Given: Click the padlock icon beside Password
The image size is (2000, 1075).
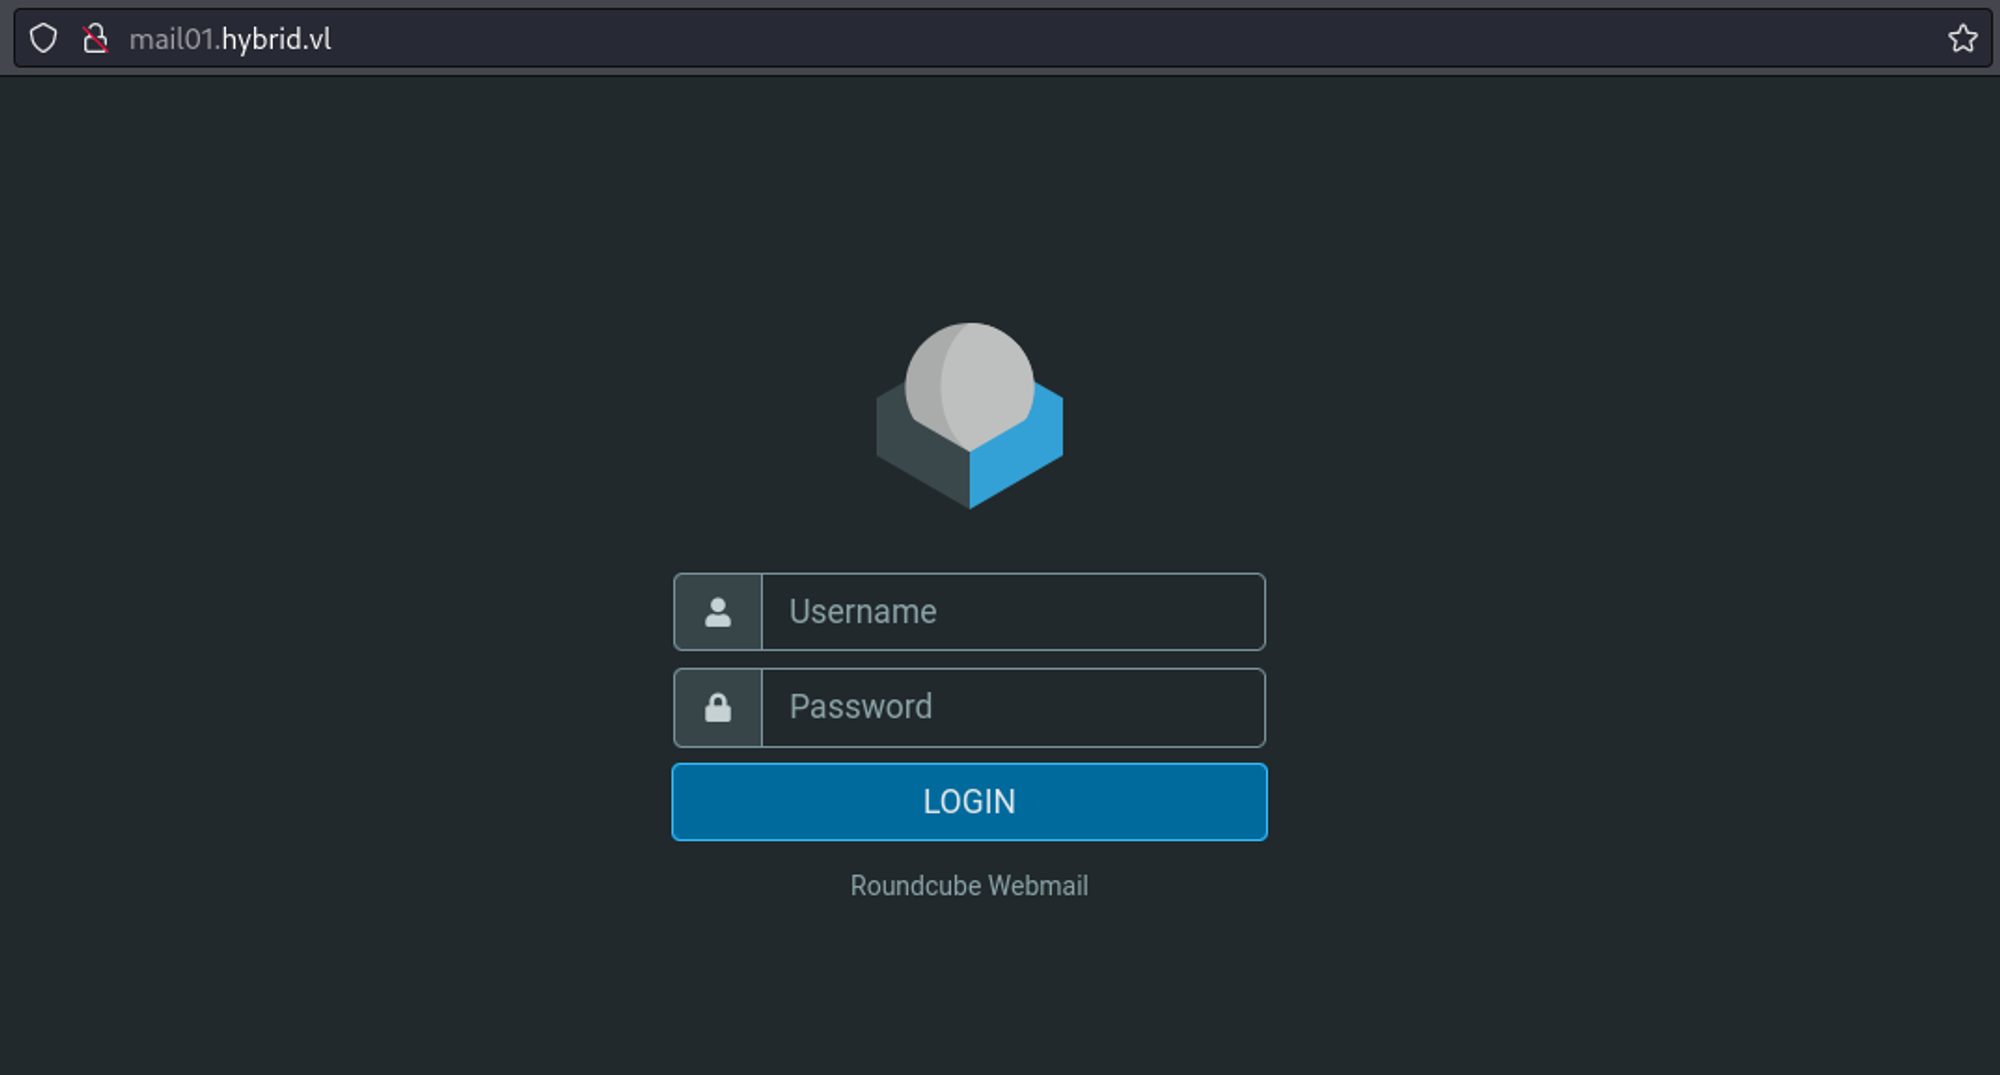Looking at the screenshot, I should [x=718, y=708].
